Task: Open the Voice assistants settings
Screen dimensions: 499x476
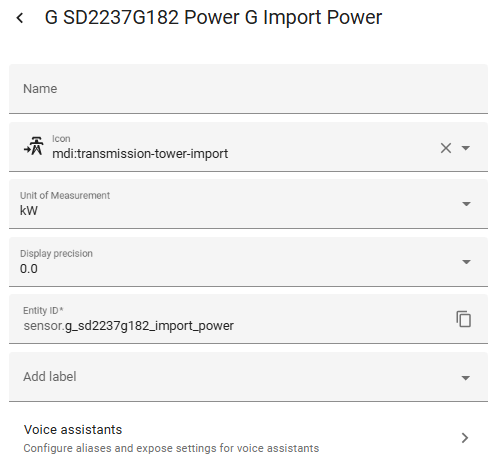Action: pos(248,438)
